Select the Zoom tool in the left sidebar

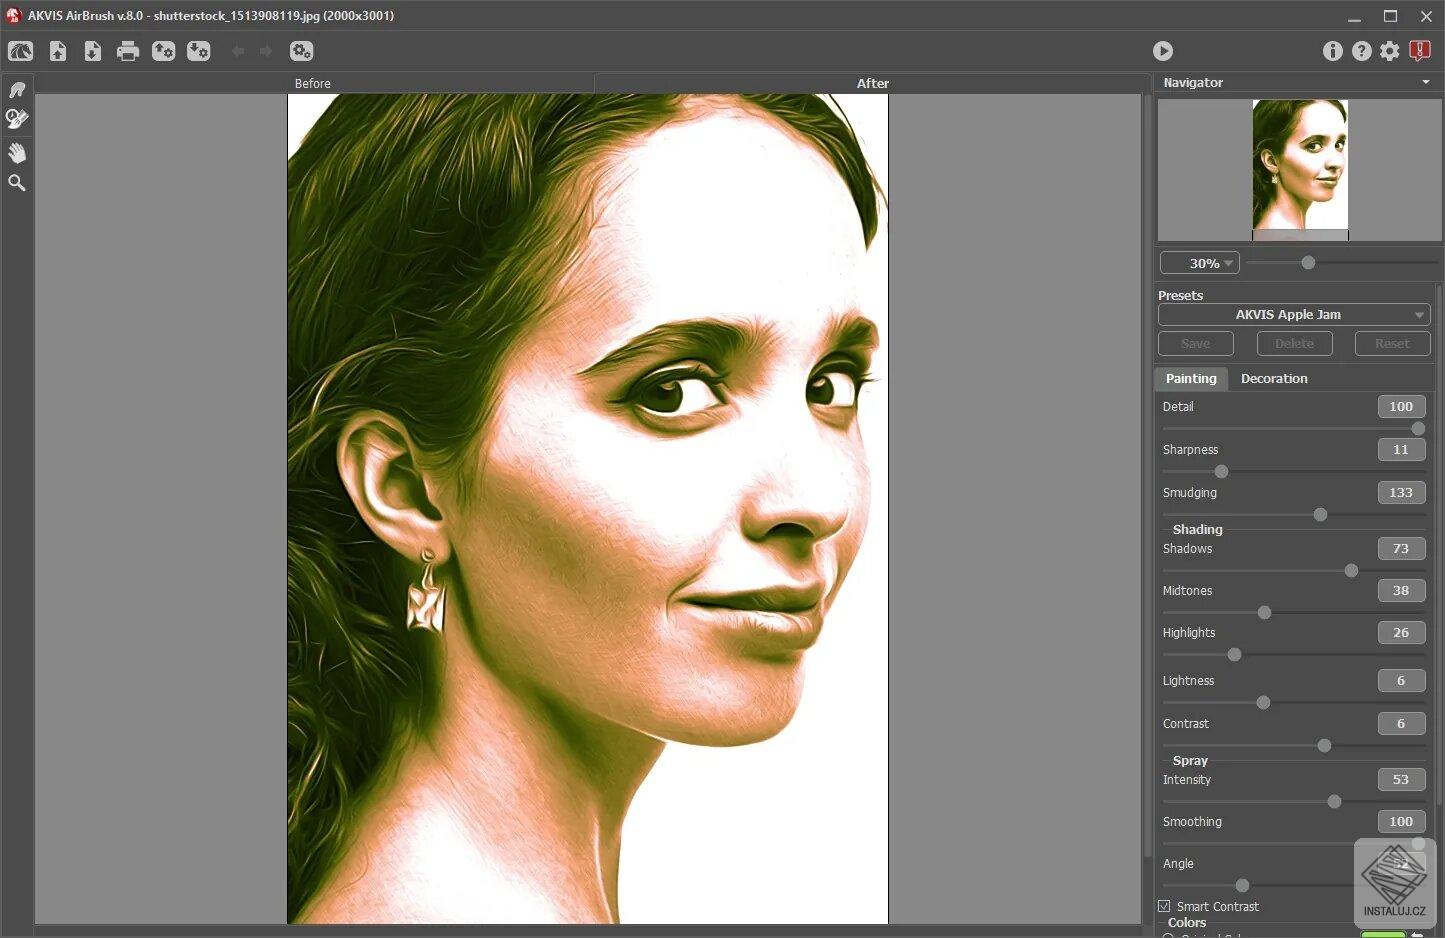[x=16, y=182]
